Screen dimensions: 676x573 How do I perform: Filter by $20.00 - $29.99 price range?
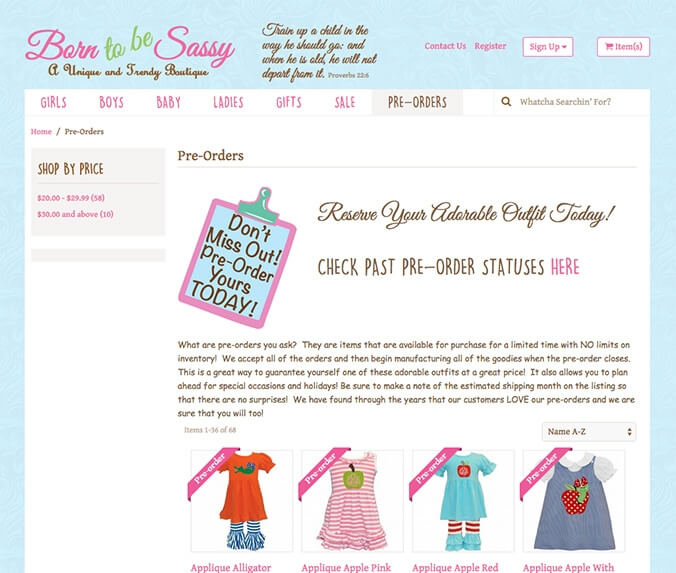coord(71,198)
